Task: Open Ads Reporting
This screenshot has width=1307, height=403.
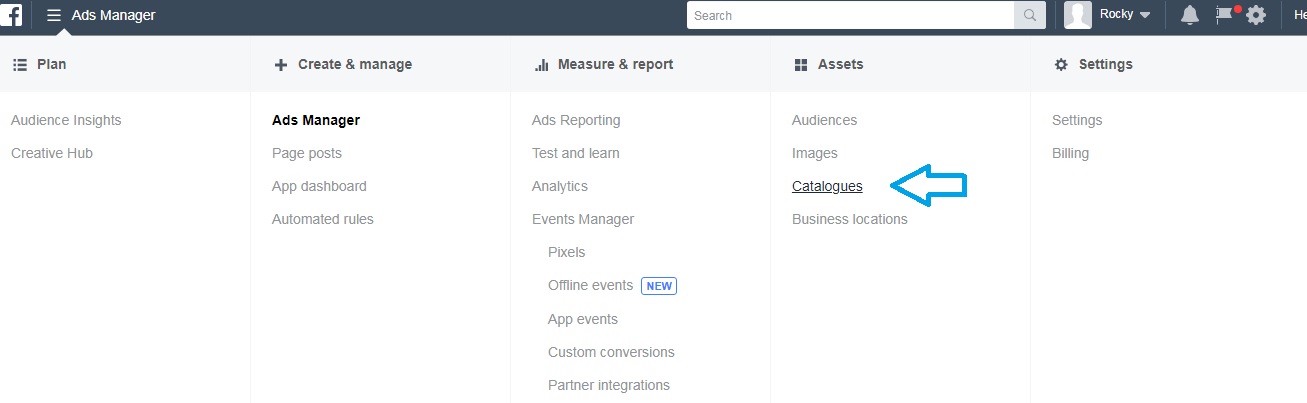Action: (x=576, y=120)
